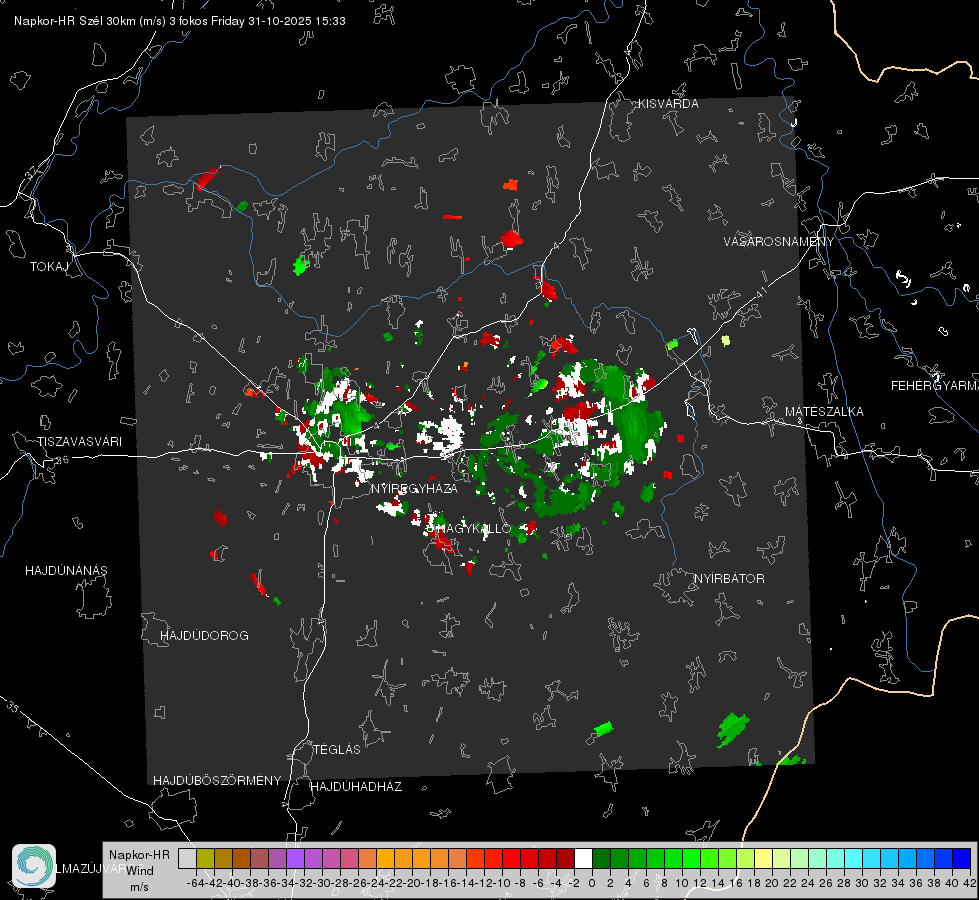The image size is (979, 900).
Task: Click the legend value -64
Action: 195,883
